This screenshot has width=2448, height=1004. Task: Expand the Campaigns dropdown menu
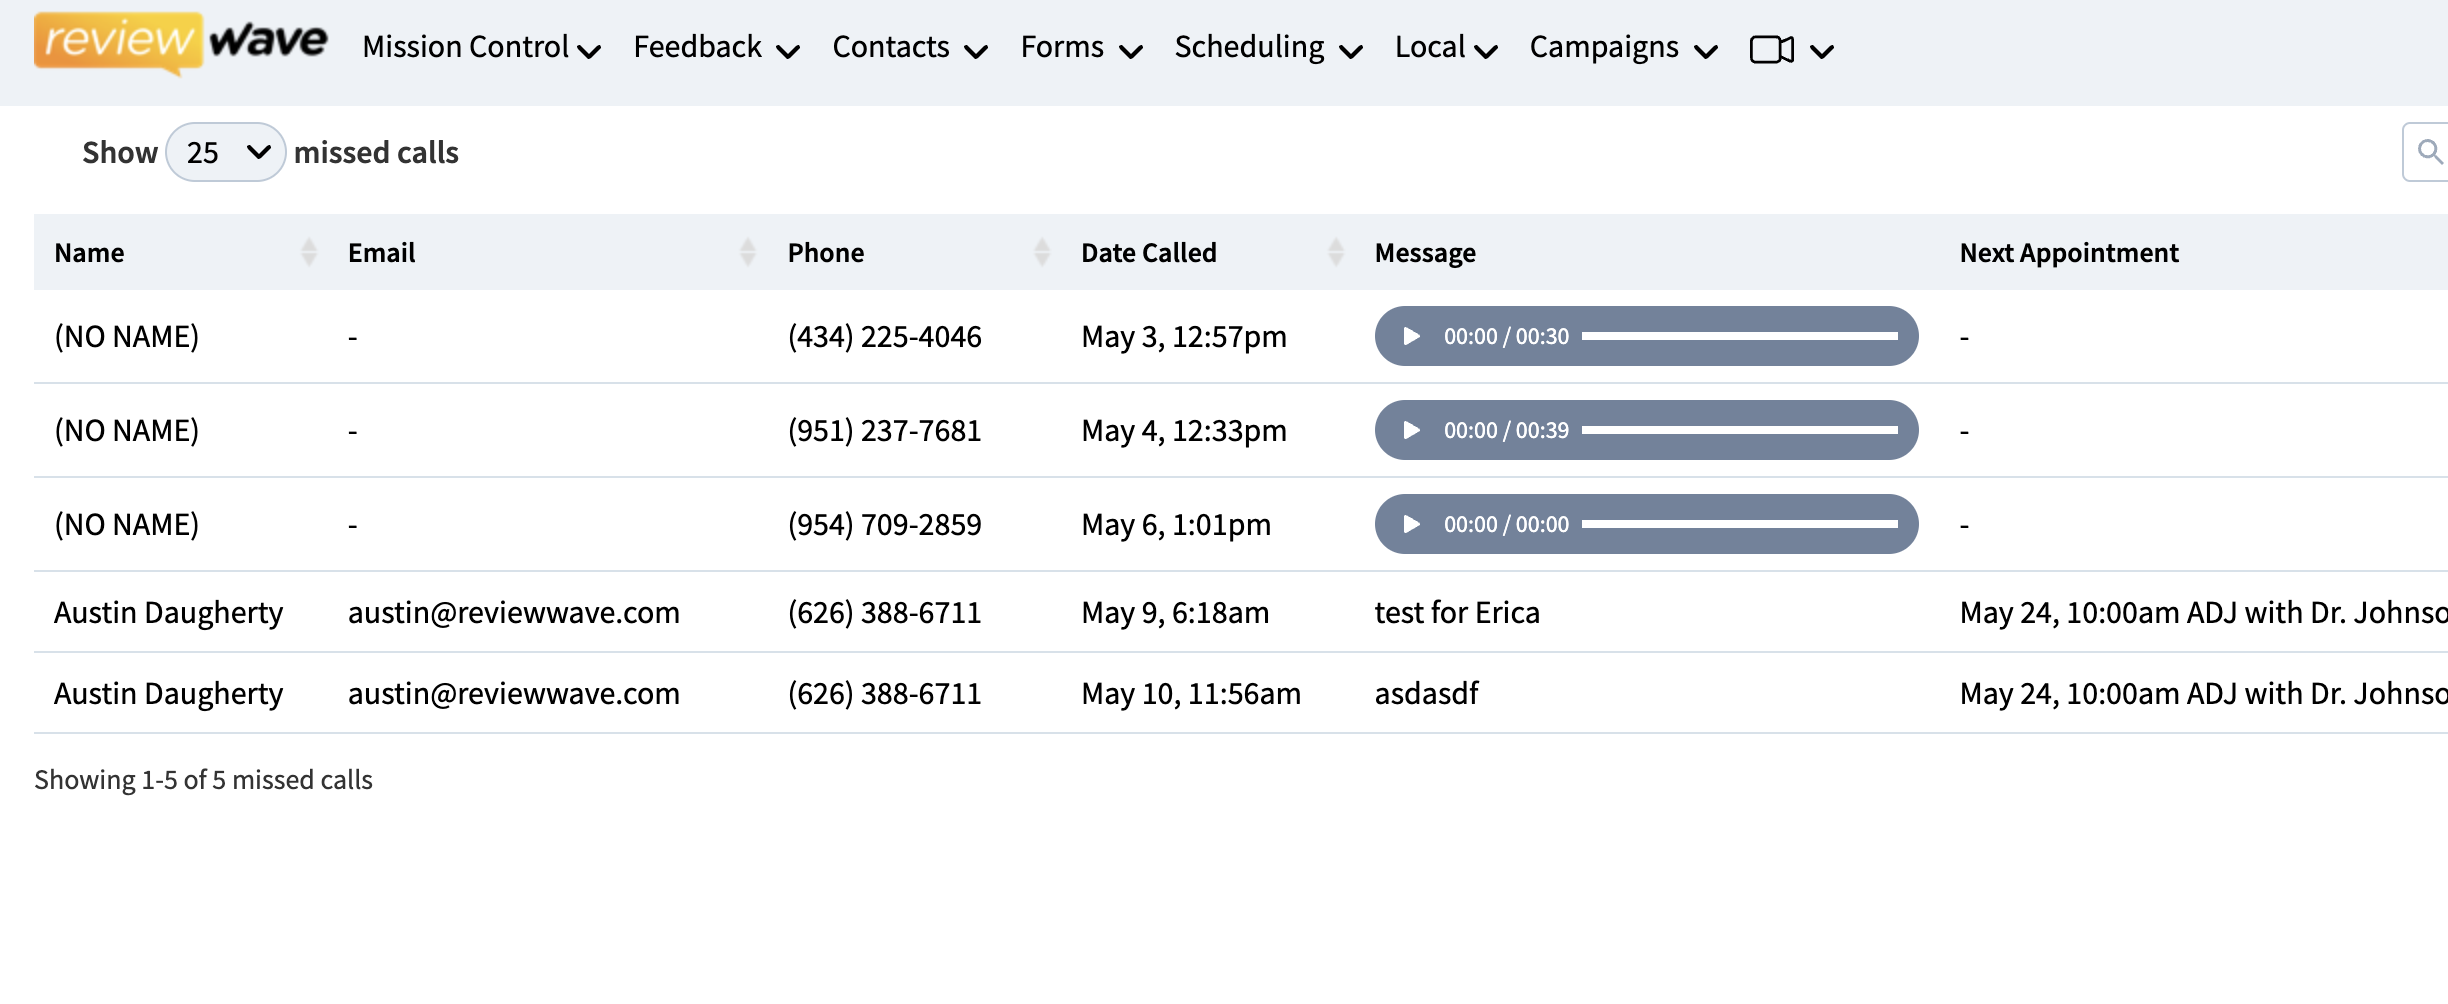click(1622, 48)
